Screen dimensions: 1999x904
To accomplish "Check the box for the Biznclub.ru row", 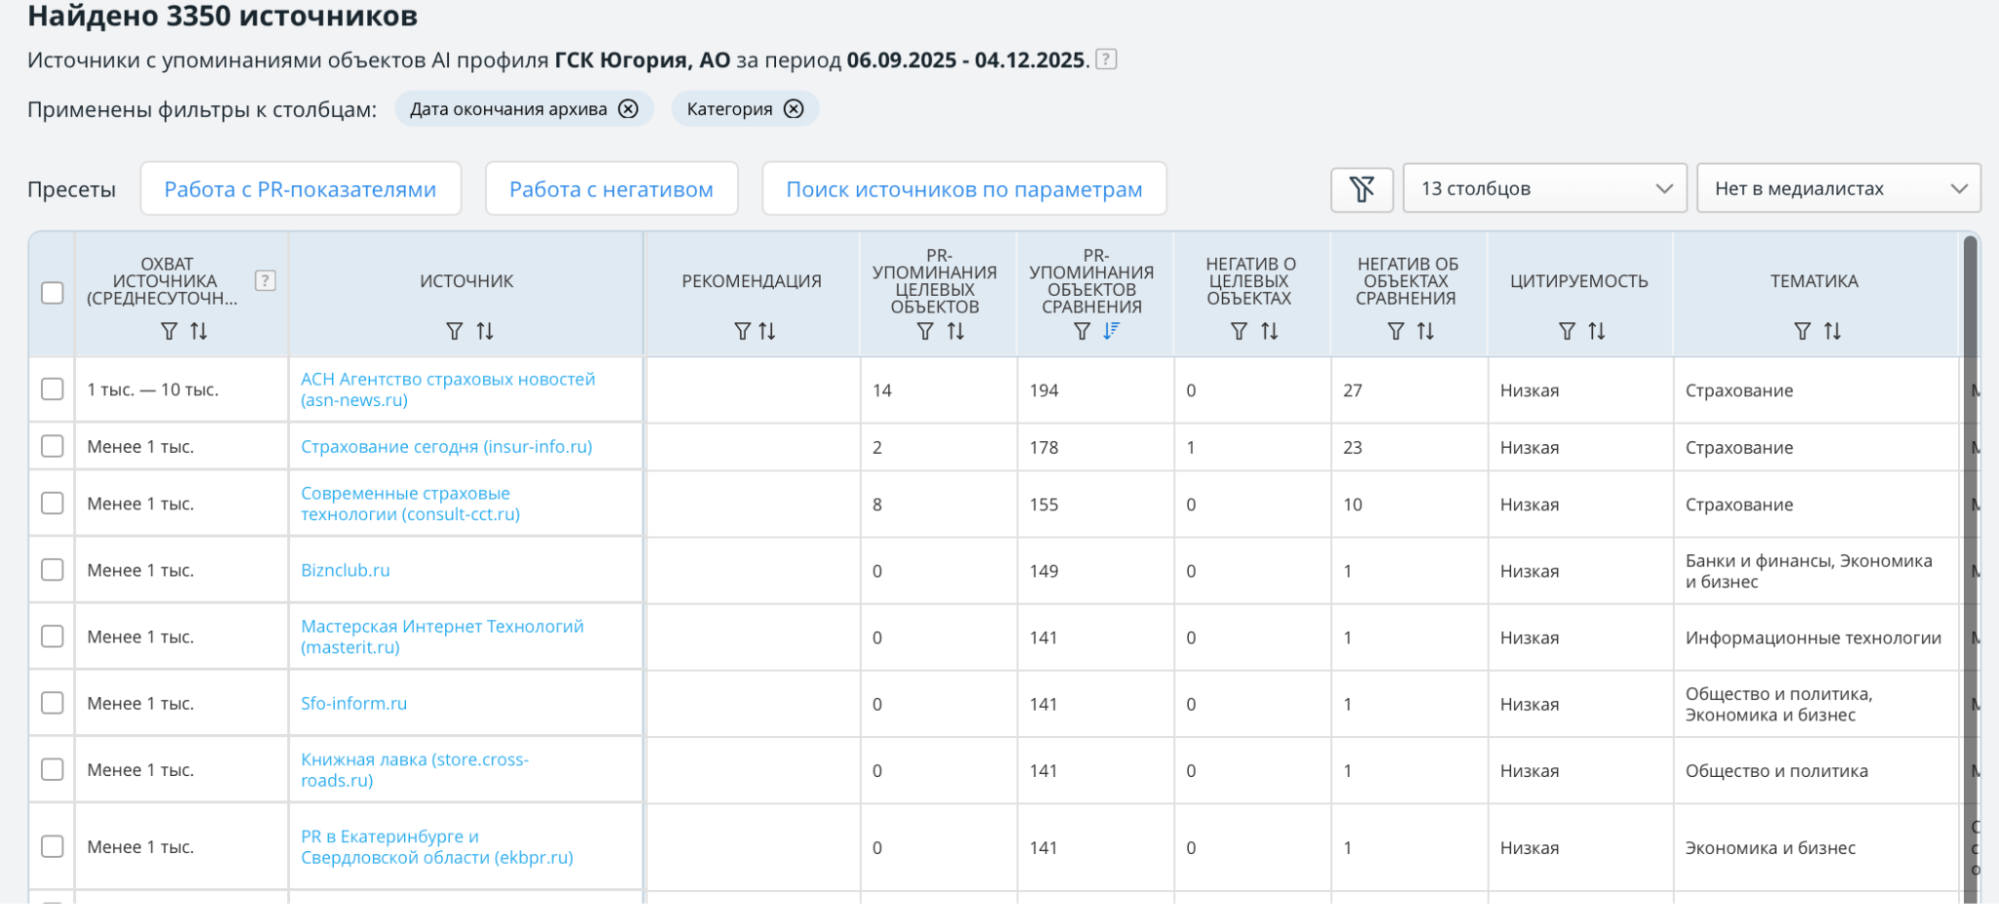I will point(52,570).
